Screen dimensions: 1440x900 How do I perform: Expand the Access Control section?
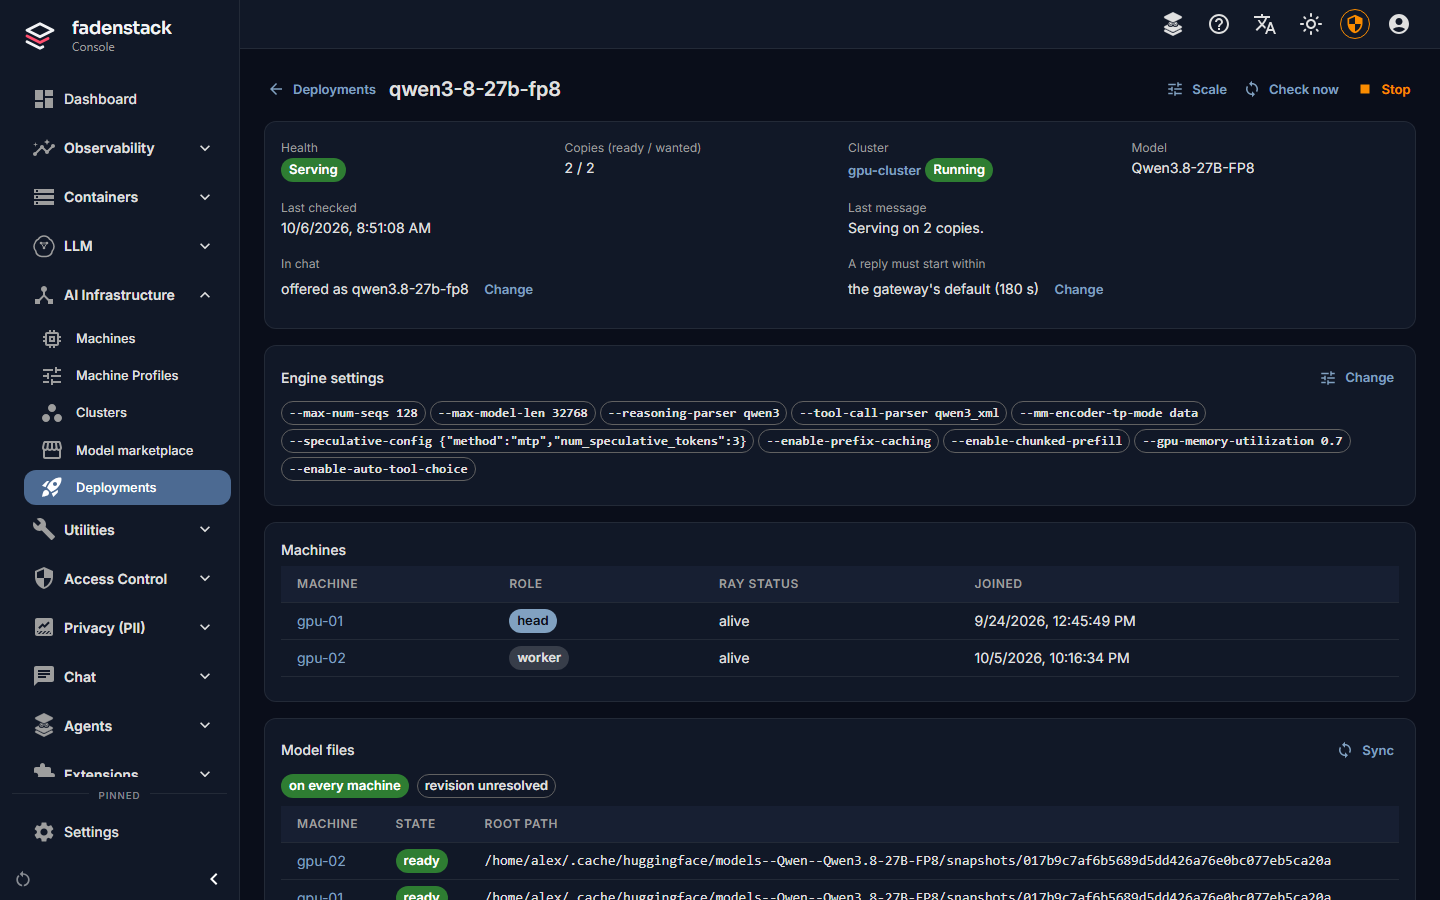[127, 579]
